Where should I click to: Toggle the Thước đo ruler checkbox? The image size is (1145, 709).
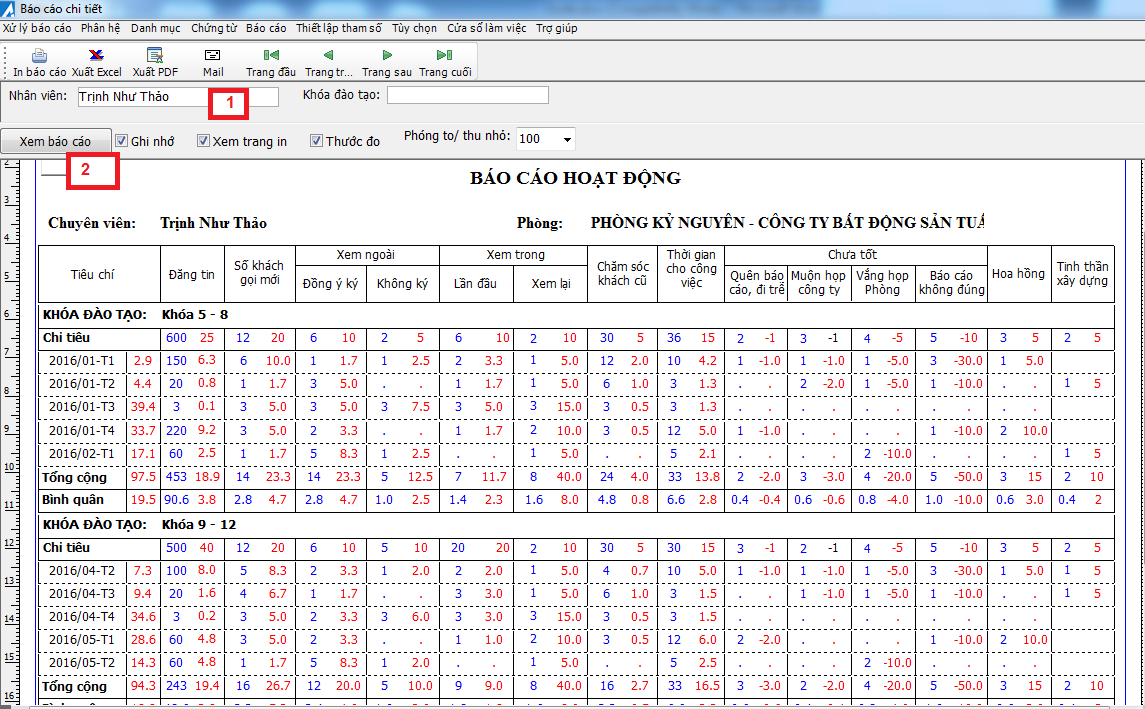click(x=316, y=141)
